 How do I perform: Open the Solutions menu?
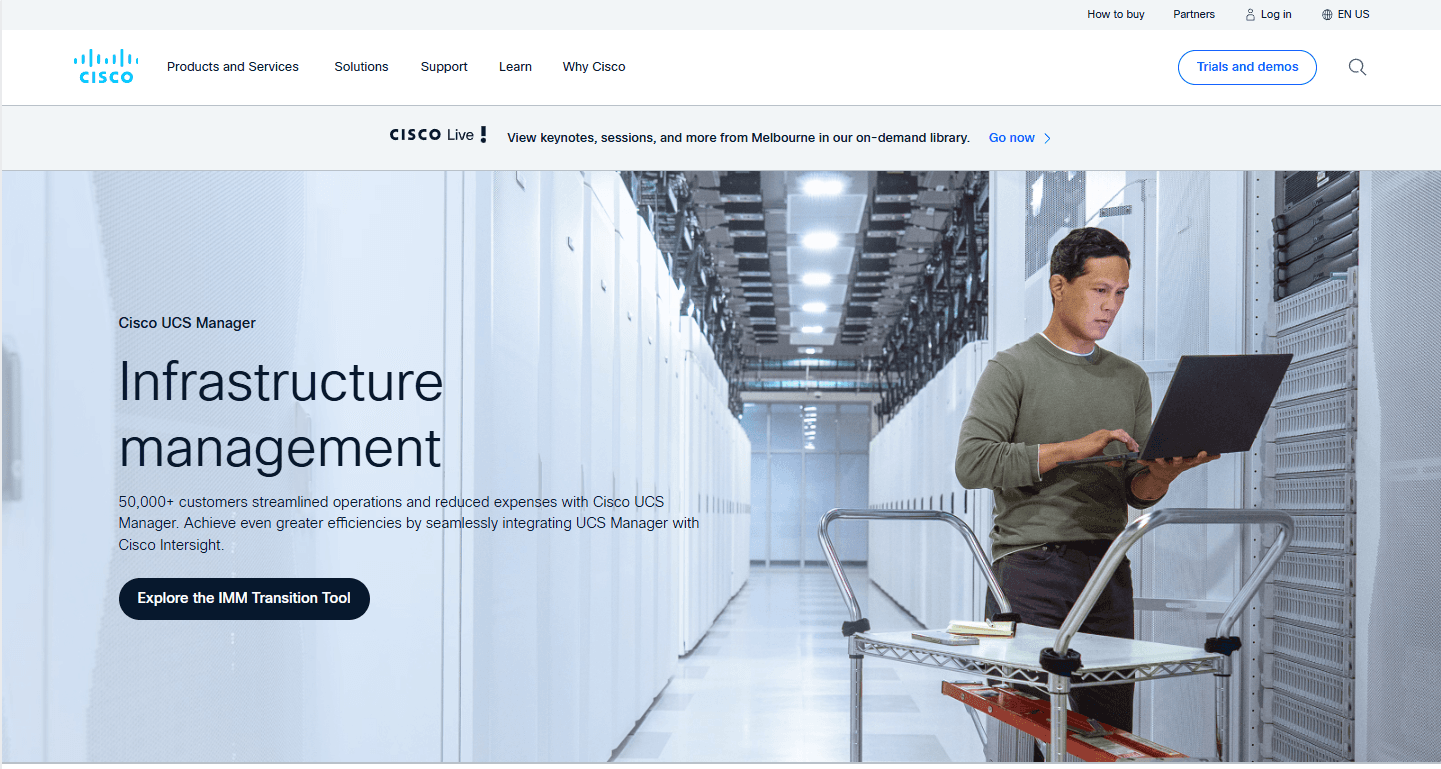pyautogui.click(x=361, y=67)
